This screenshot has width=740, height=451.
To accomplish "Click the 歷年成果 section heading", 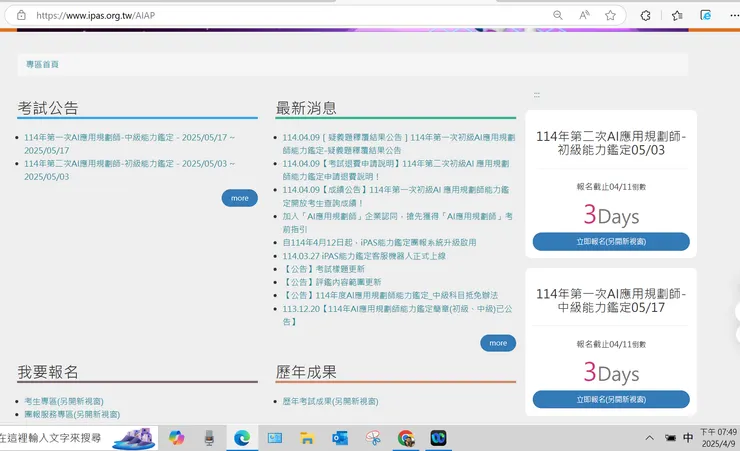I will tap(306, 372).
